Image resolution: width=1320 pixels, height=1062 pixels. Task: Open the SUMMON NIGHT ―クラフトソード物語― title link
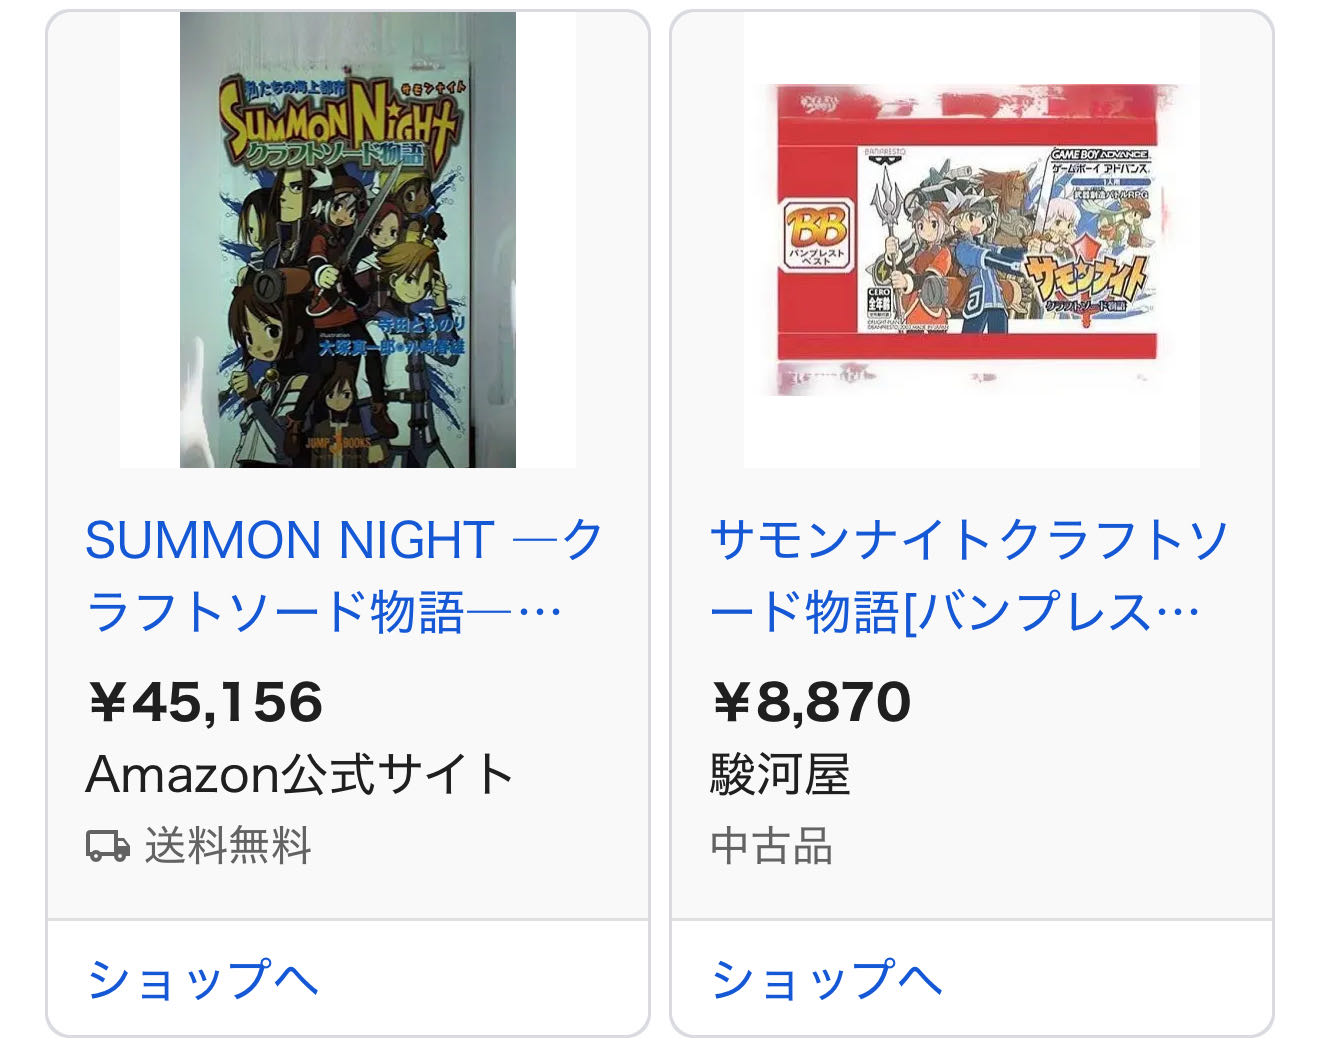pyautogui.click(x=343, y=575)
